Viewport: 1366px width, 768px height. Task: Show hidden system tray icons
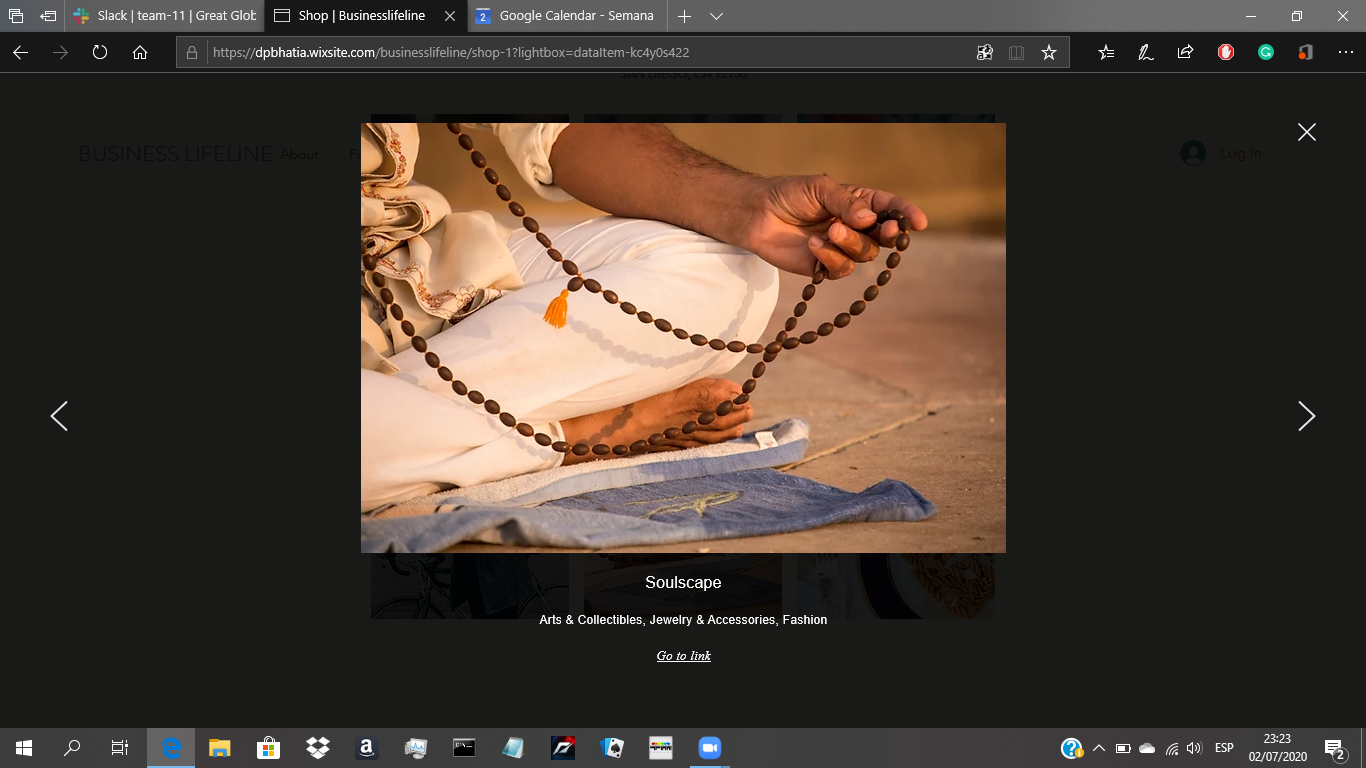tap(1098, 748)
